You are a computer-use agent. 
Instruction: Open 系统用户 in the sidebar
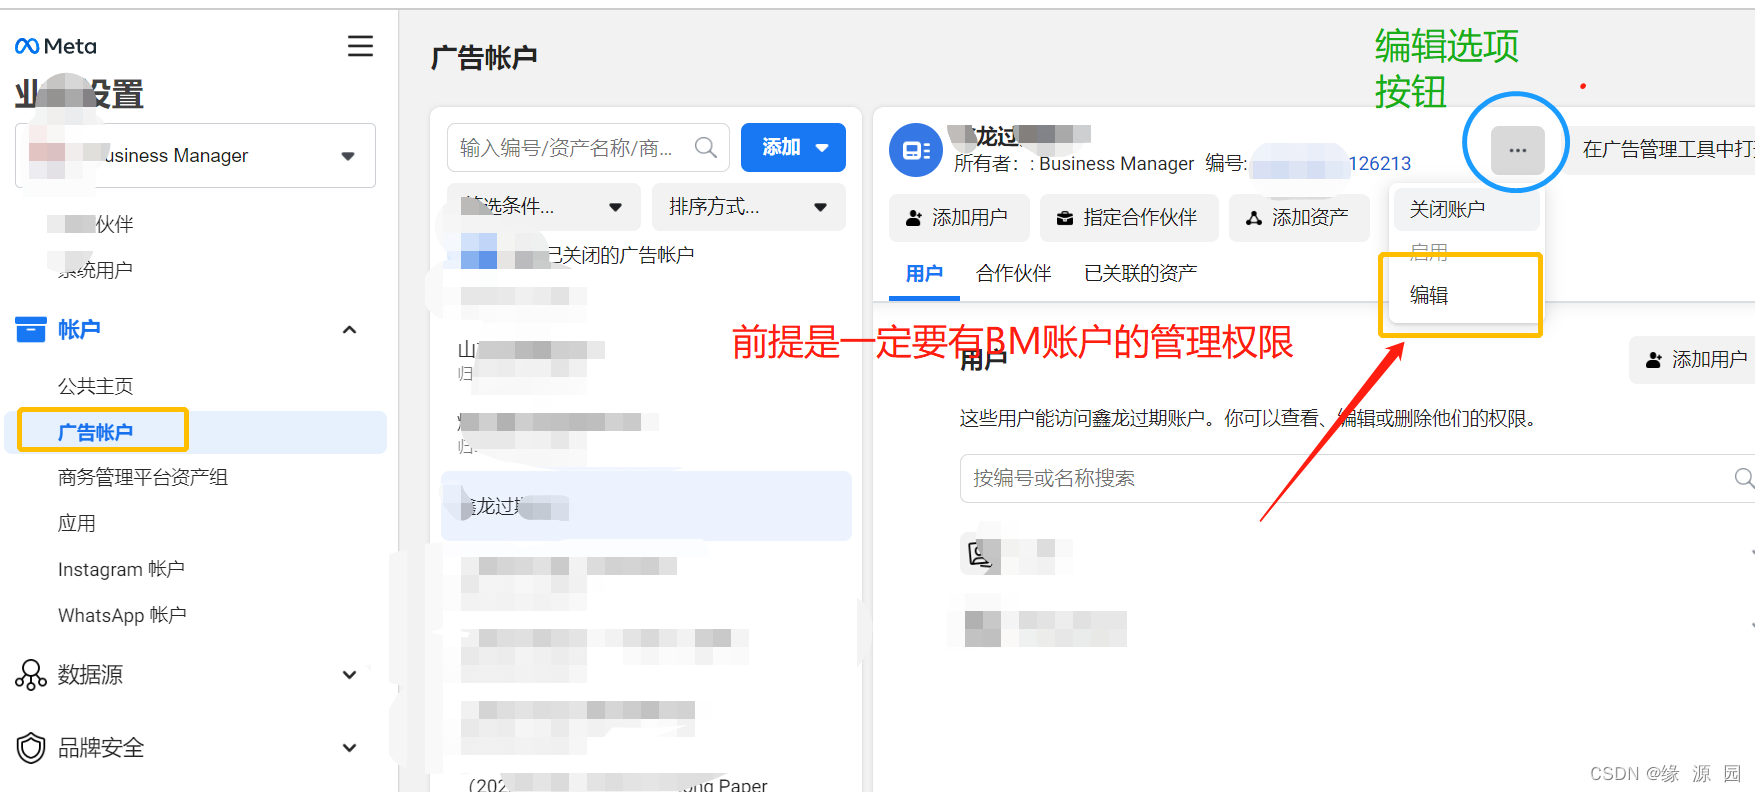tap(95, 270)
